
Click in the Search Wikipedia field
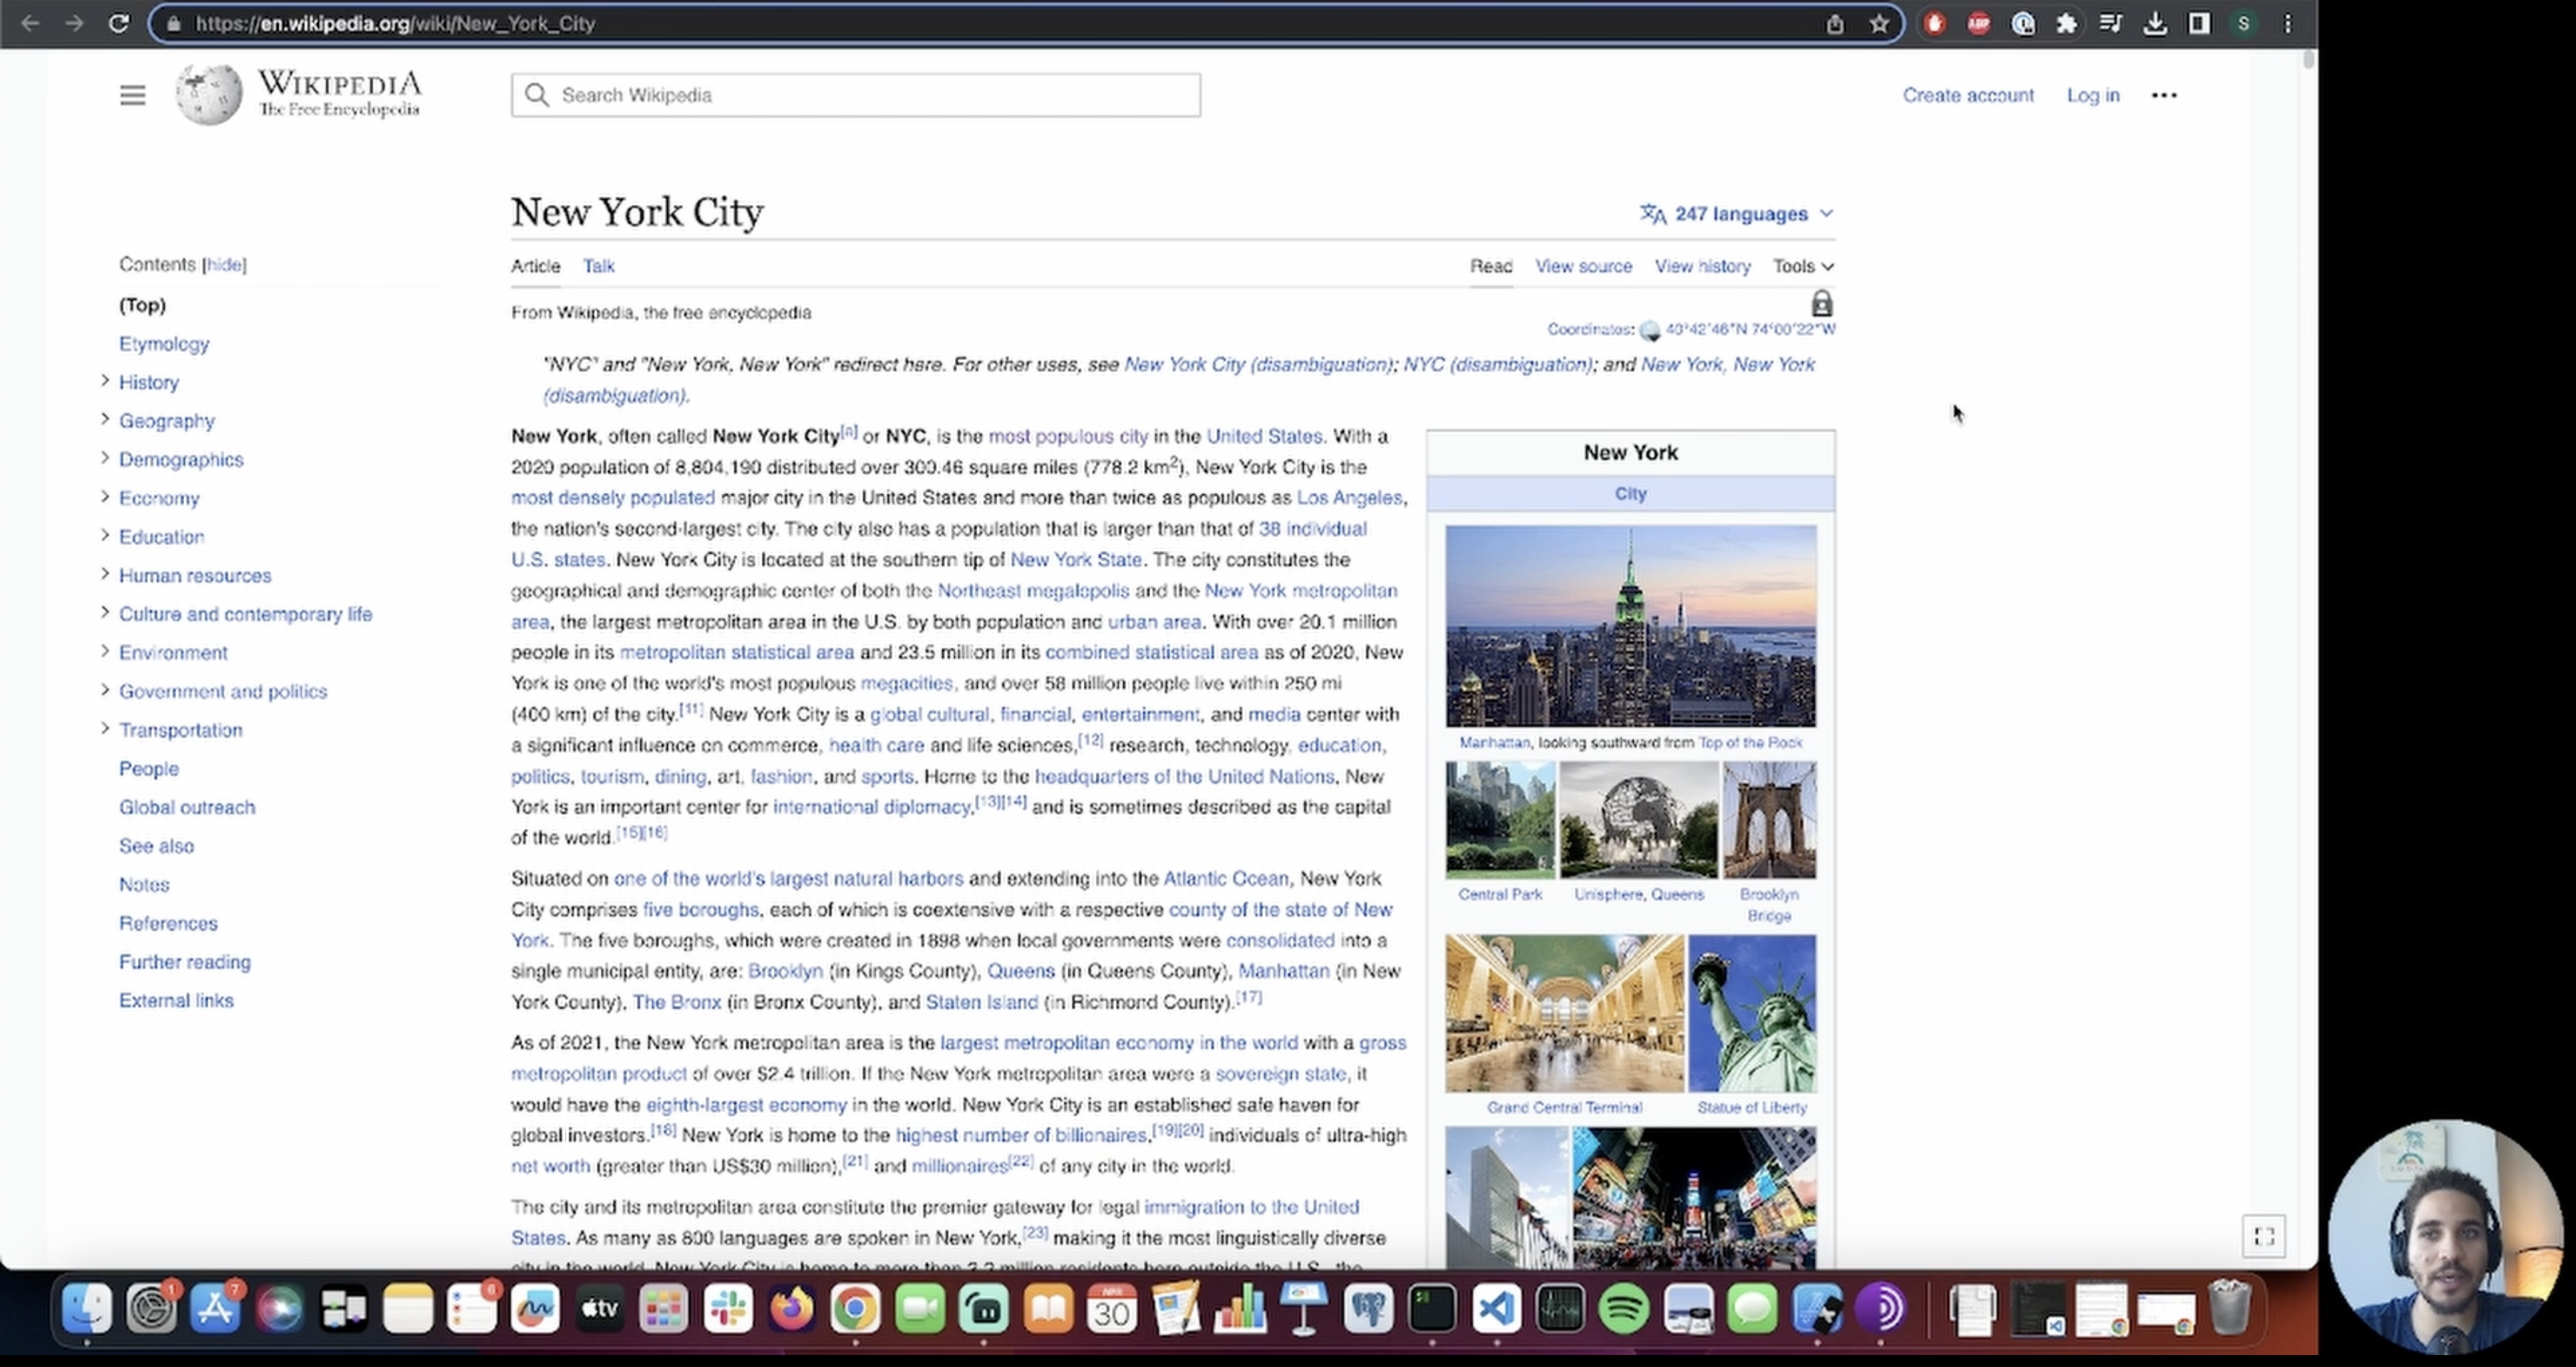point(855,95)
